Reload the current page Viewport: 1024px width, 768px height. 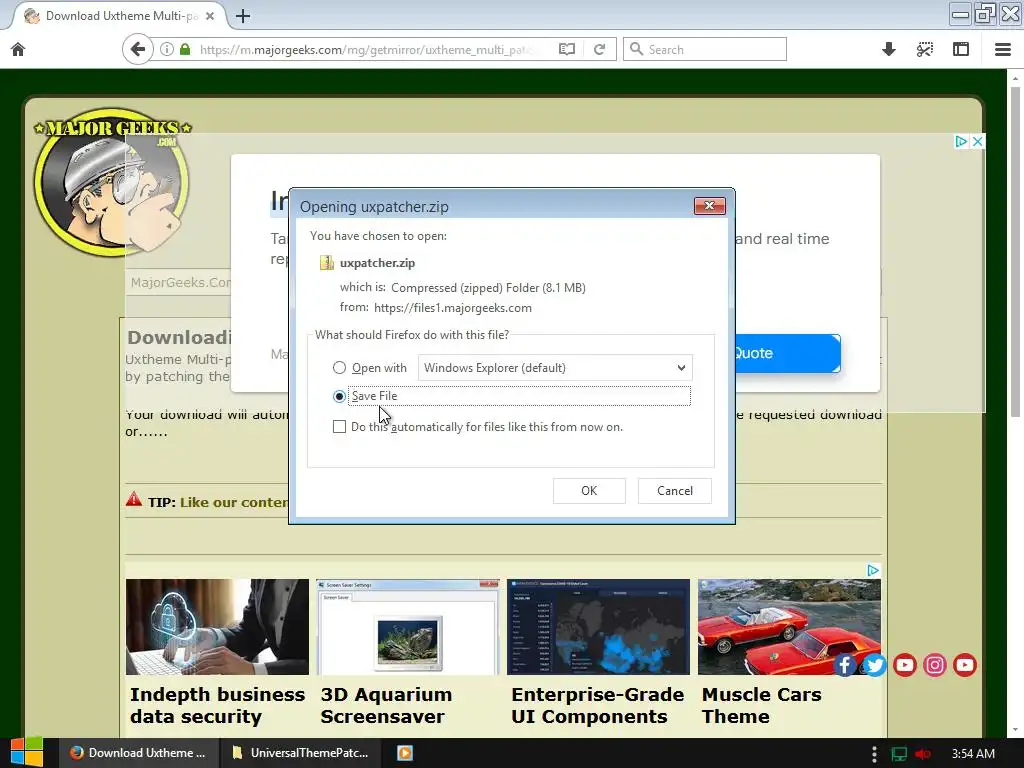click(x=600, y=50)
